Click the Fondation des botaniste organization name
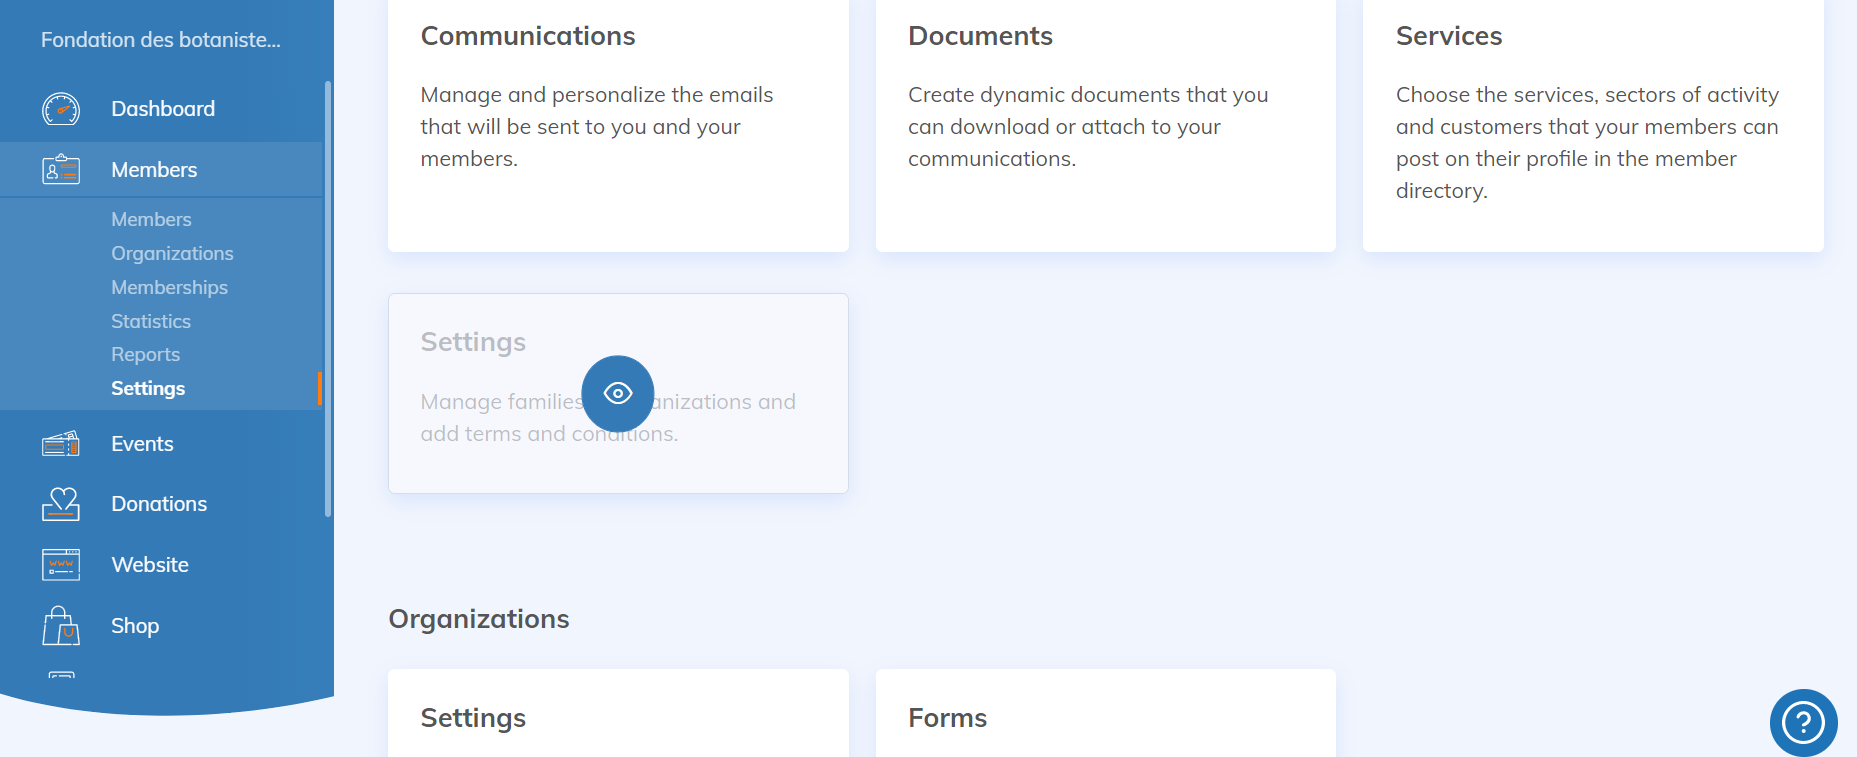 coord(160,40)
